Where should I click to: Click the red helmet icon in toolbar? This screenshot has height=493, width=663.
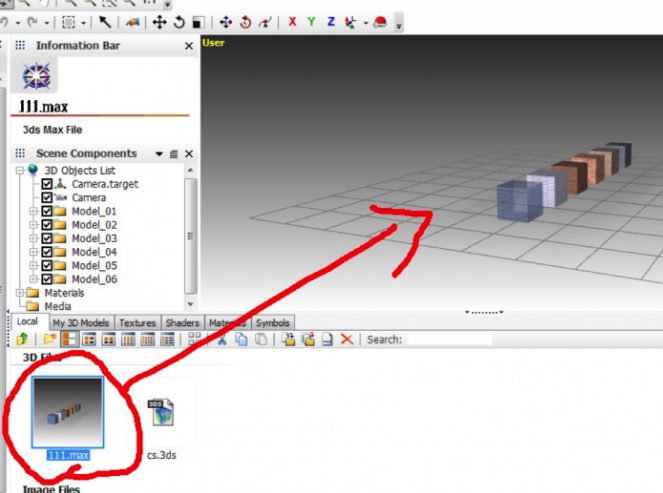pos(380,22)
